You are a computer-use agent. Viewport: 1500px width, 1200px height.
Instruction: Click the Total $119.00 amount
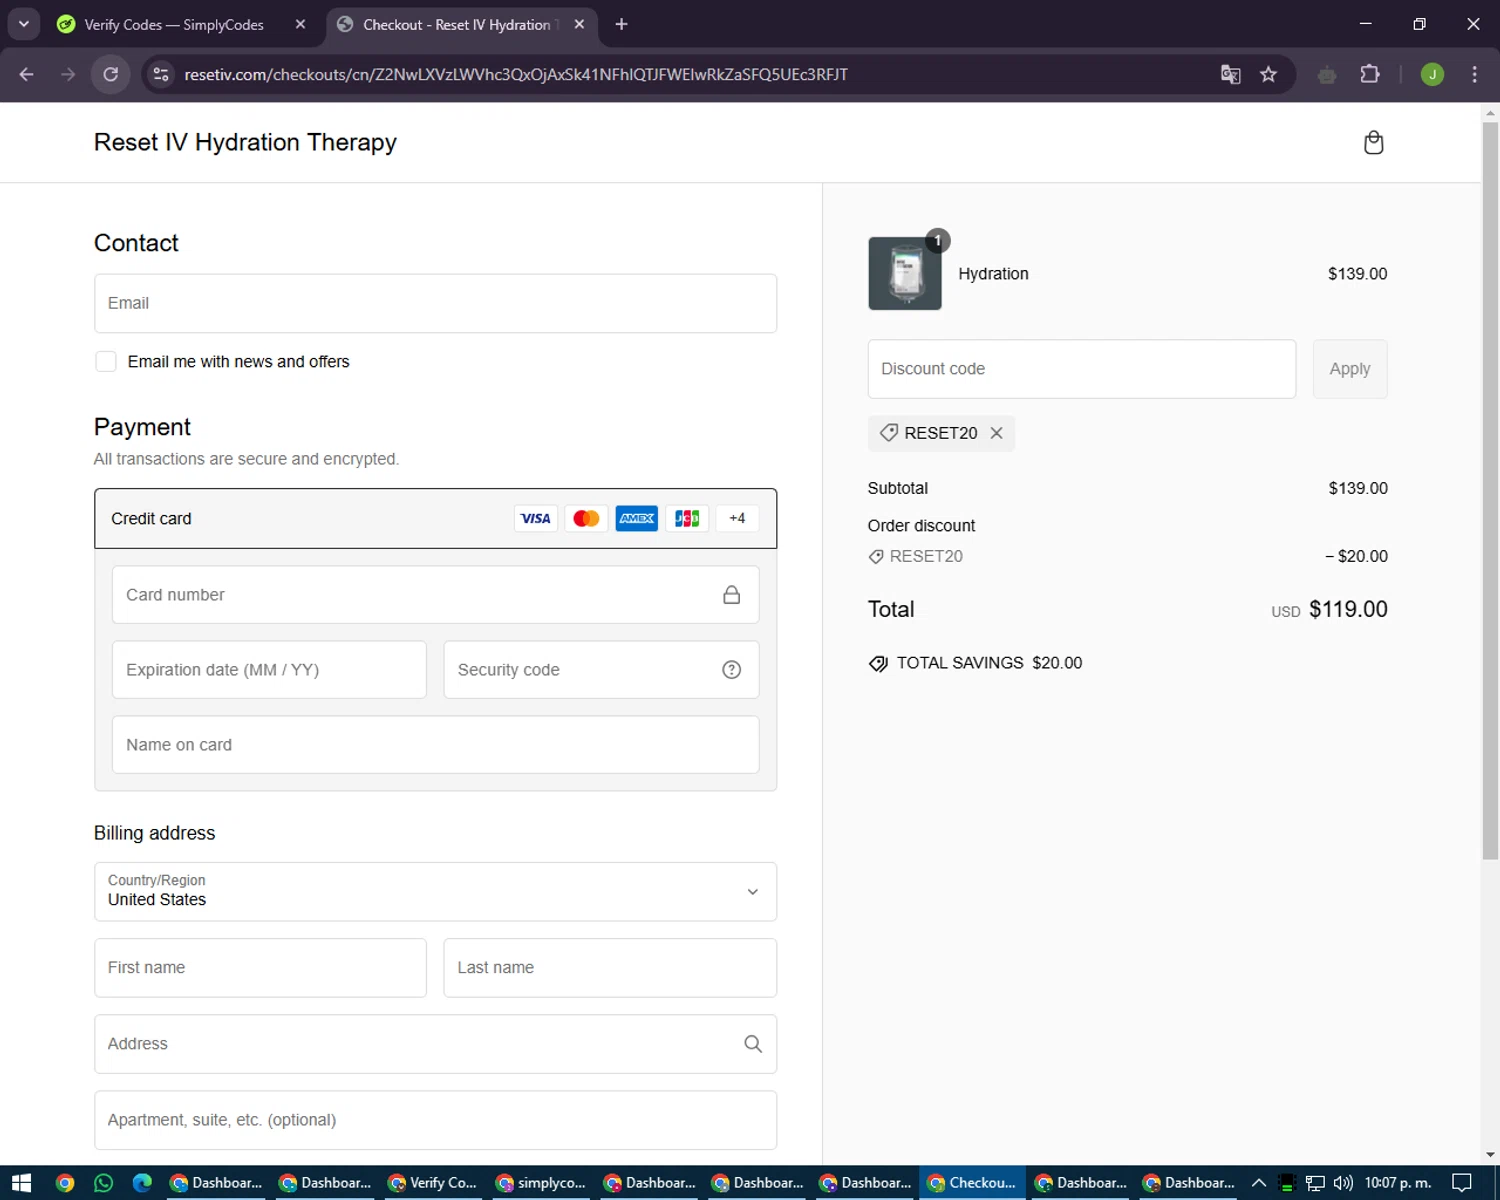pos(1348,609)
